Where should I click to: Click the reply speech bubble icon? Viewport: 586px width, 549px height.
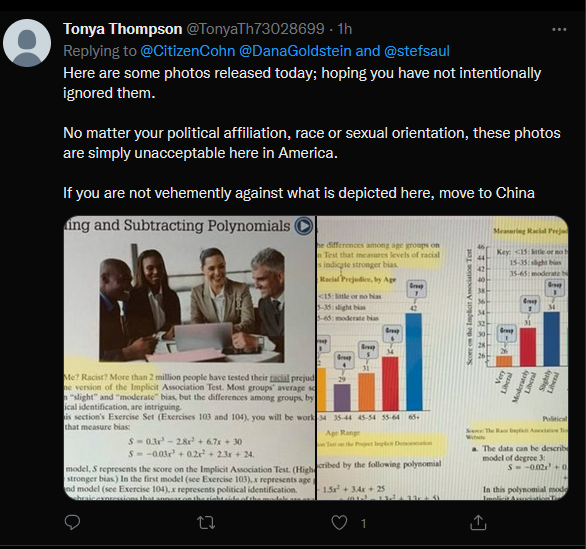[x=72, y=522]
